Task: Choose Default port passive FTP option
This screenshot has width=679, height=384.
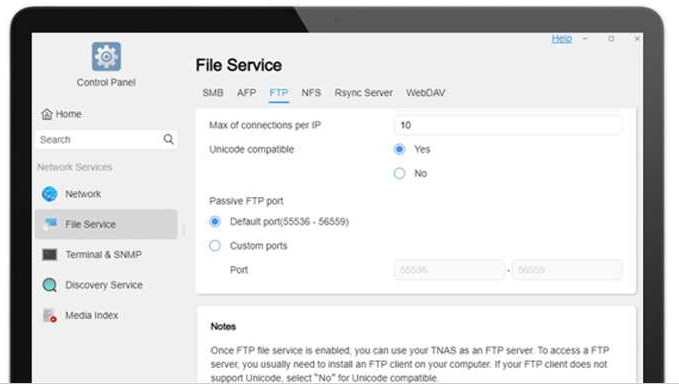Action: pos(215,222)
